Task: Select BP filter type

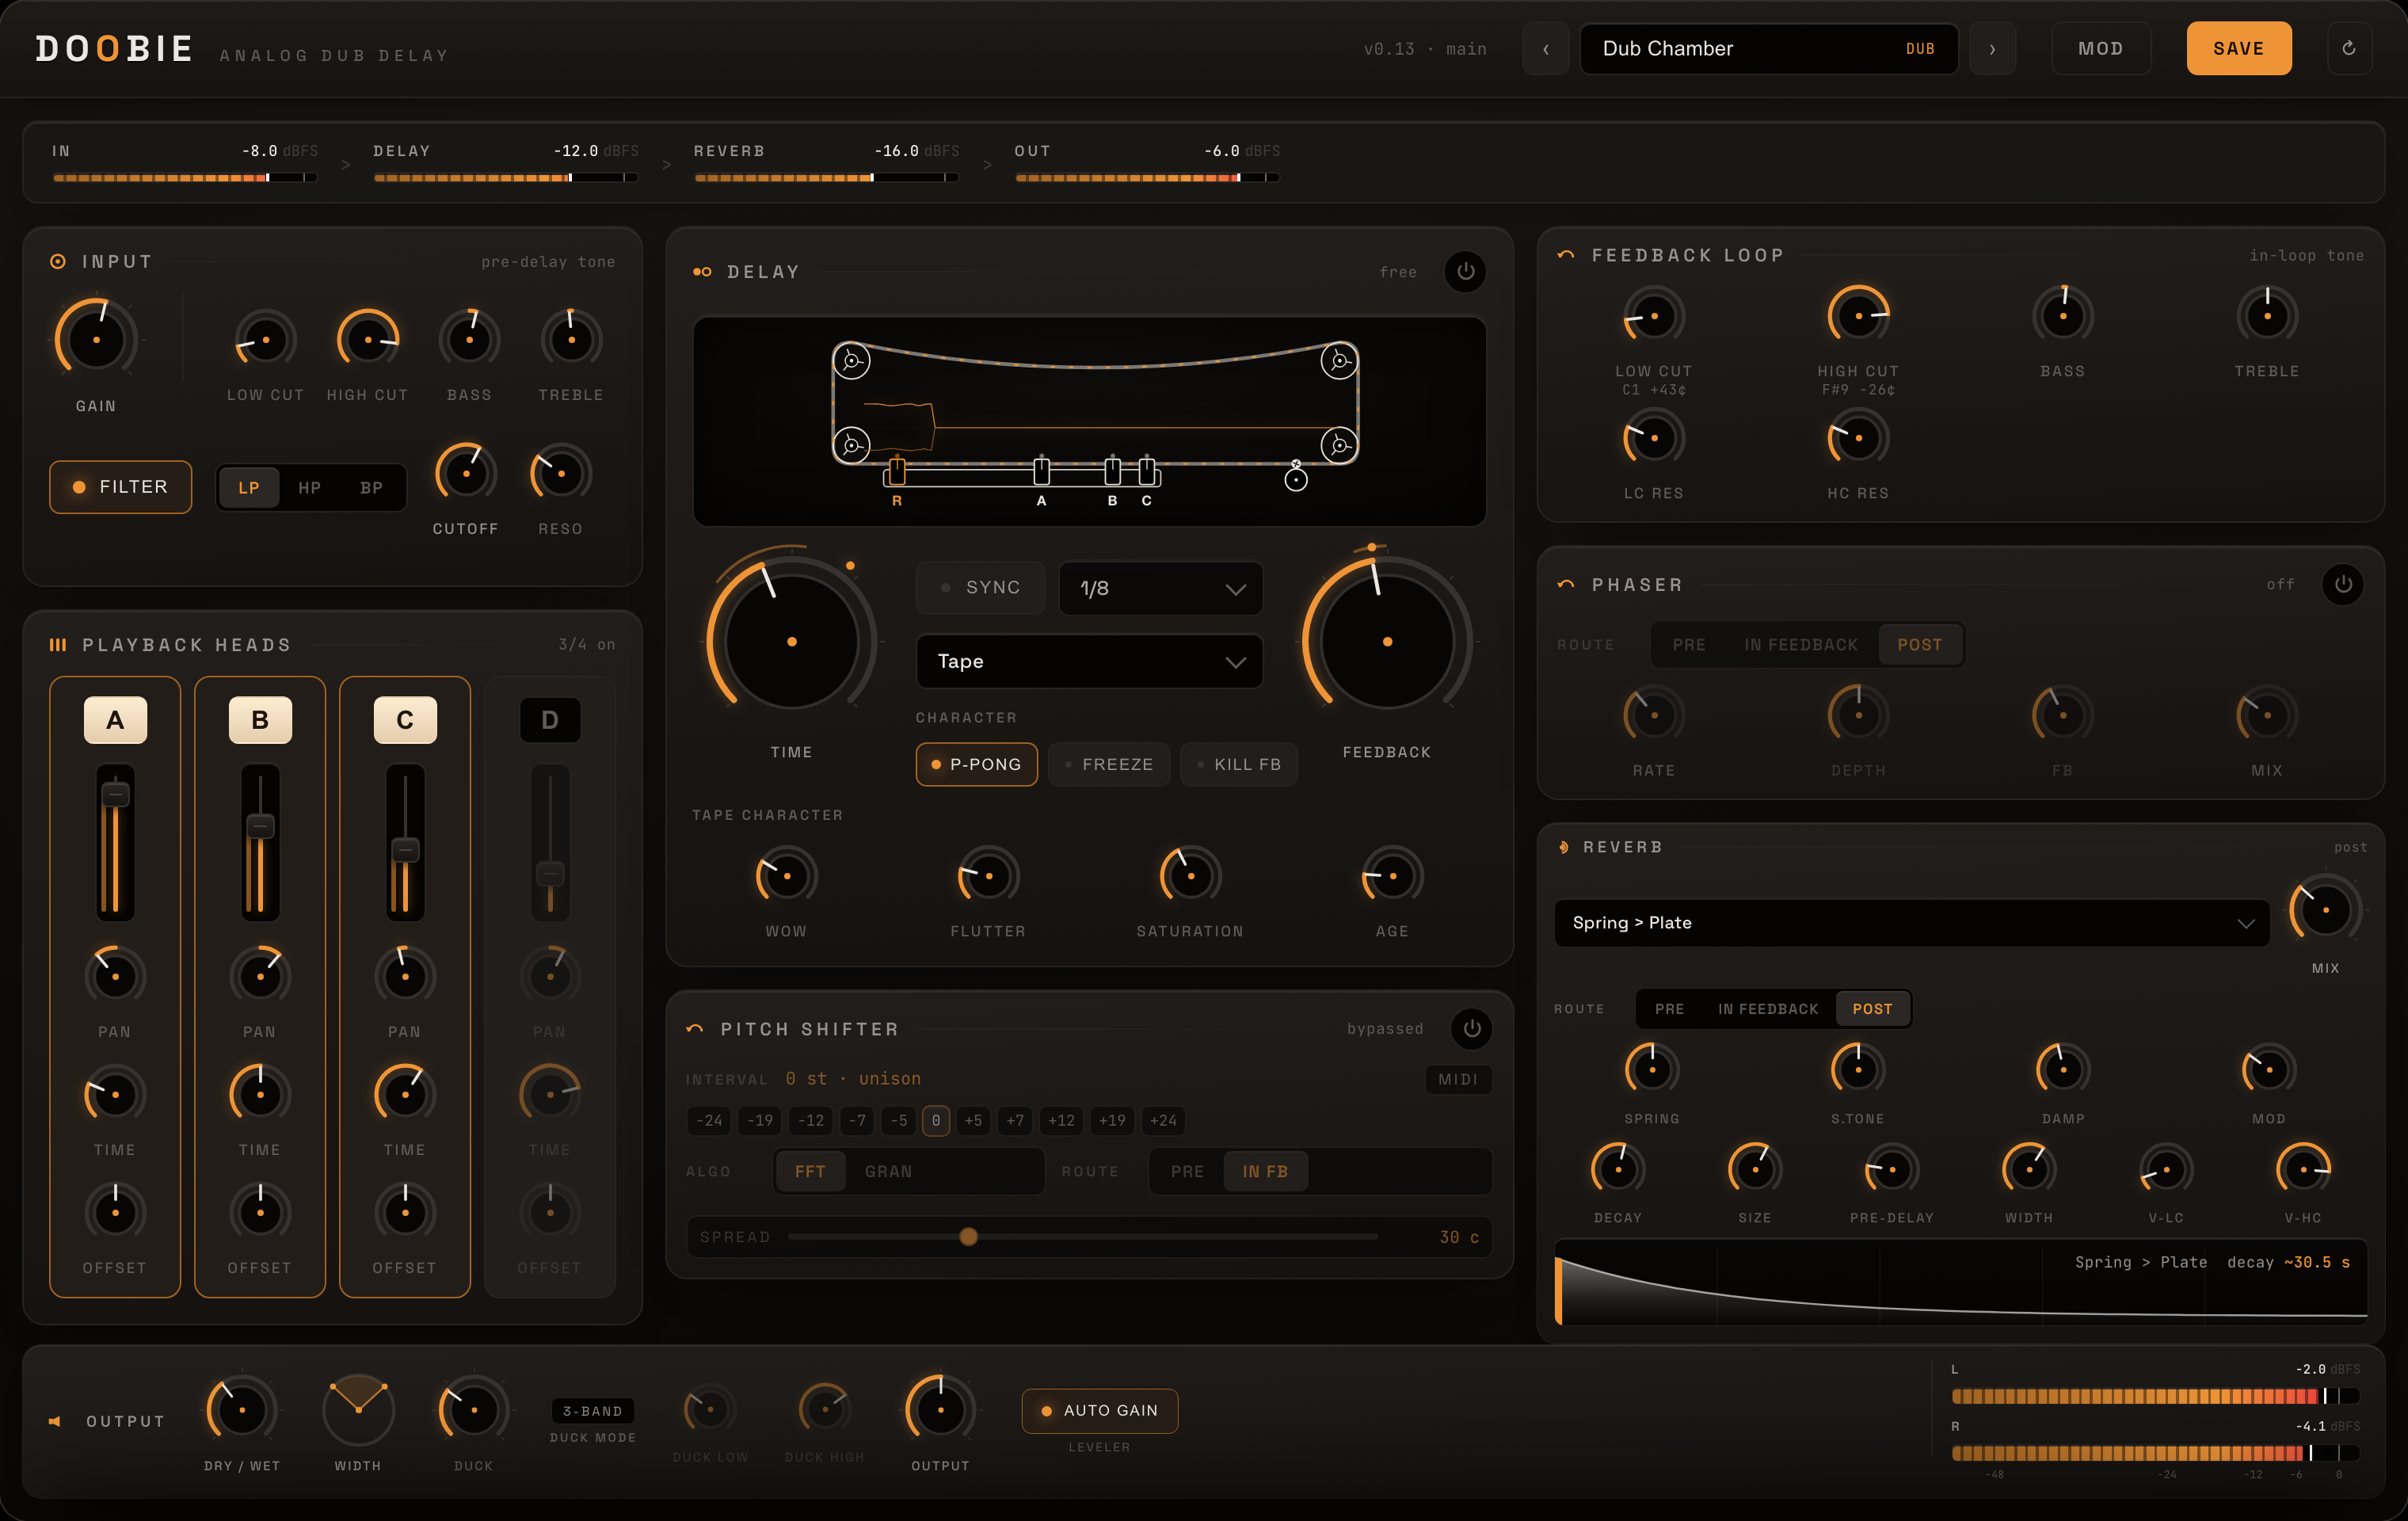Action: (x=371, y=487)
